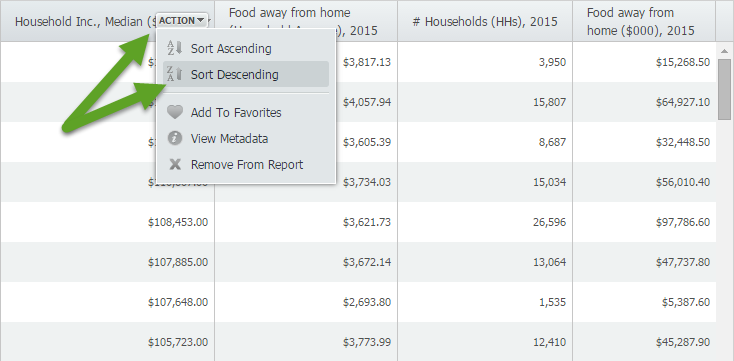Click the Sort Descending Z-A icon
Screen dimensions: 734x361
tap(174, 74)
